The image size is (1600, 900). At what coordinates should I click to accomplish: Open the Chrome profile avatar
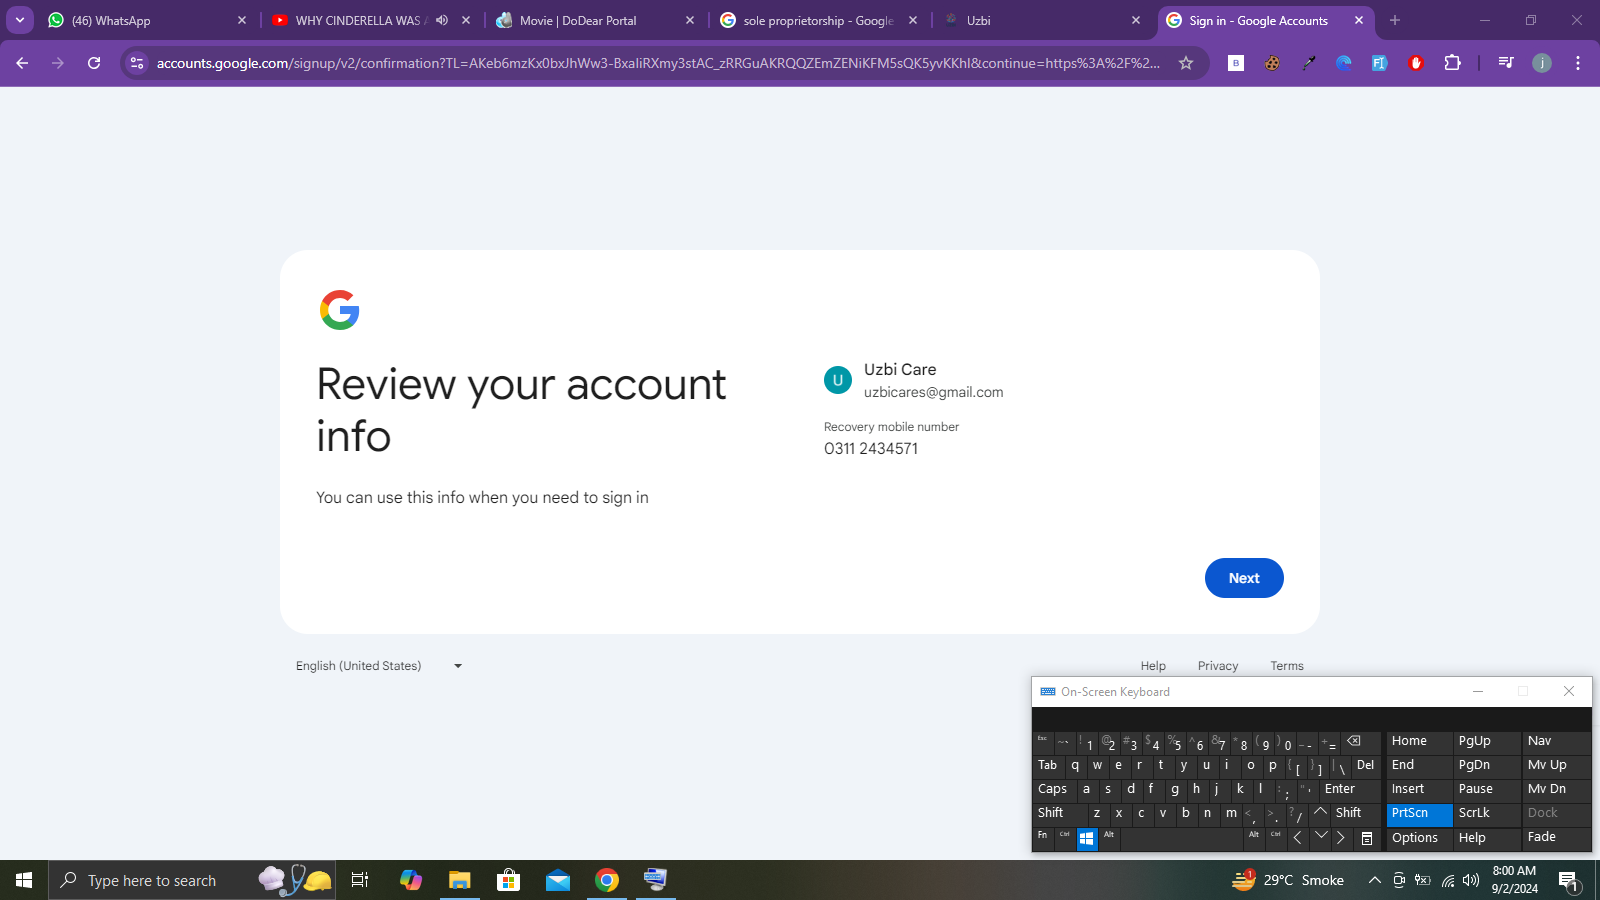click(1542, 63)
